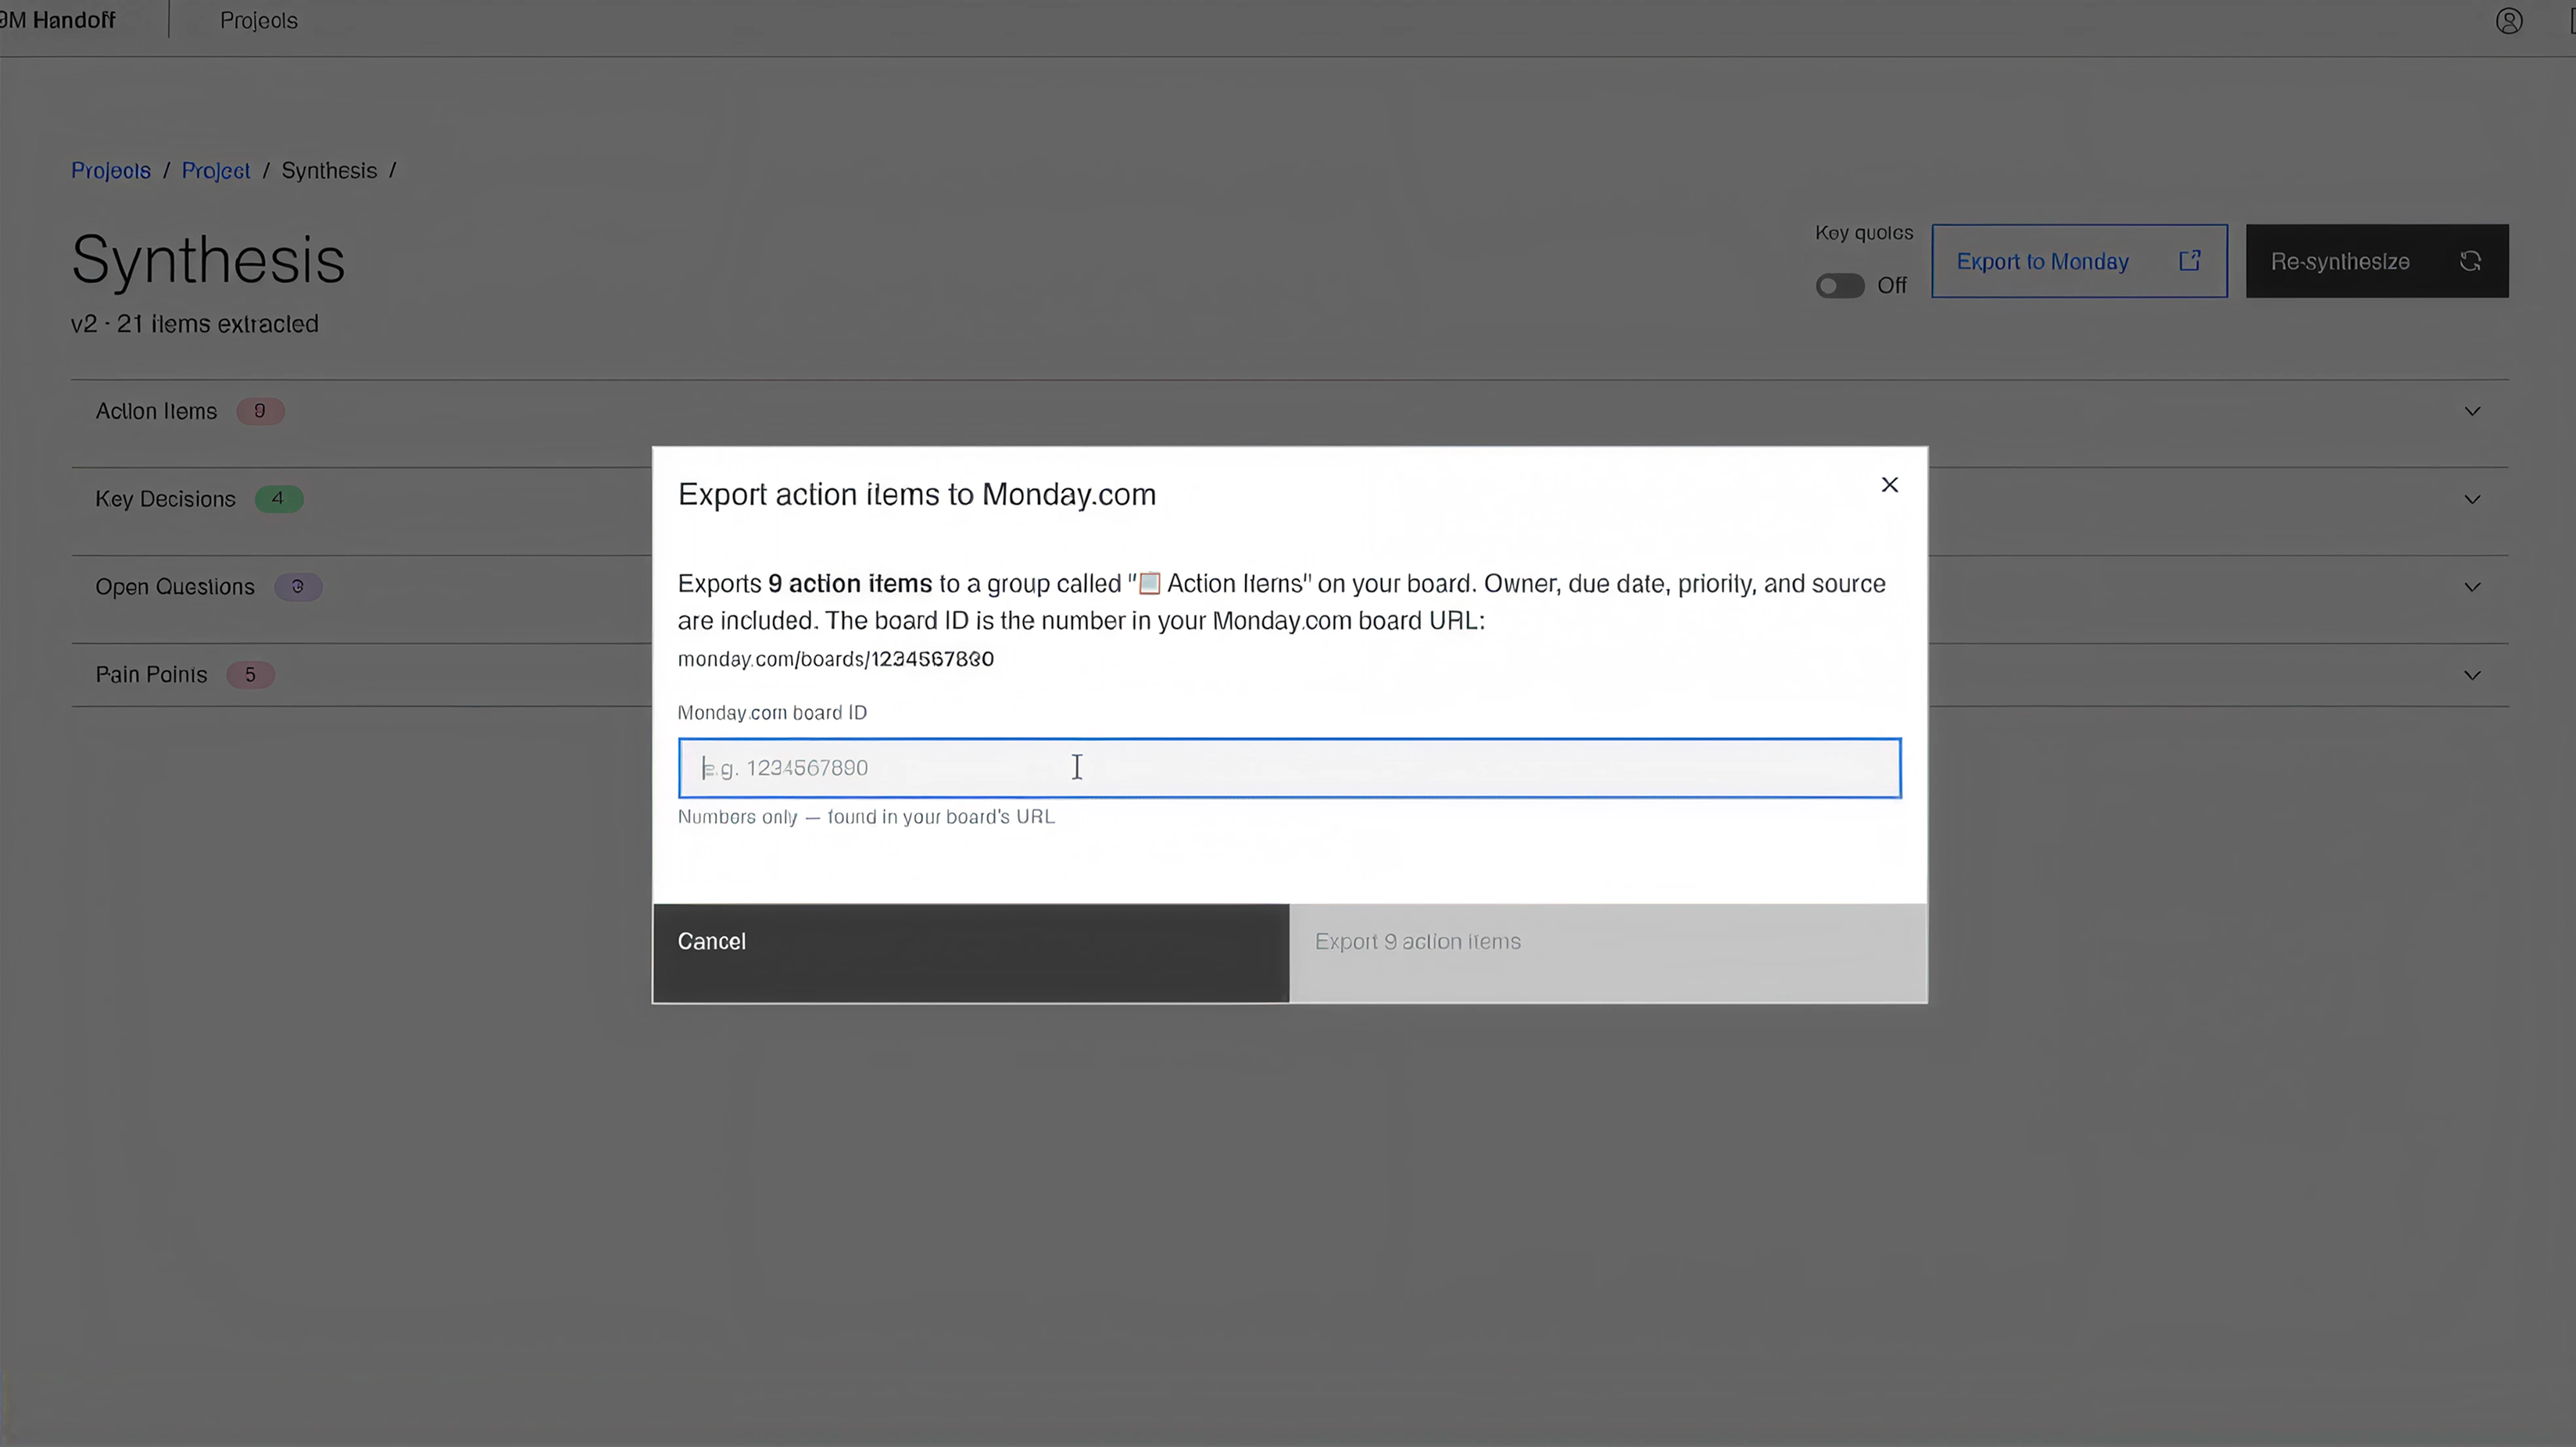Screen dimensions: 2576x1447
Task: Click the 'Monday.com board ID' field label
Action: (x=772, y=713)
